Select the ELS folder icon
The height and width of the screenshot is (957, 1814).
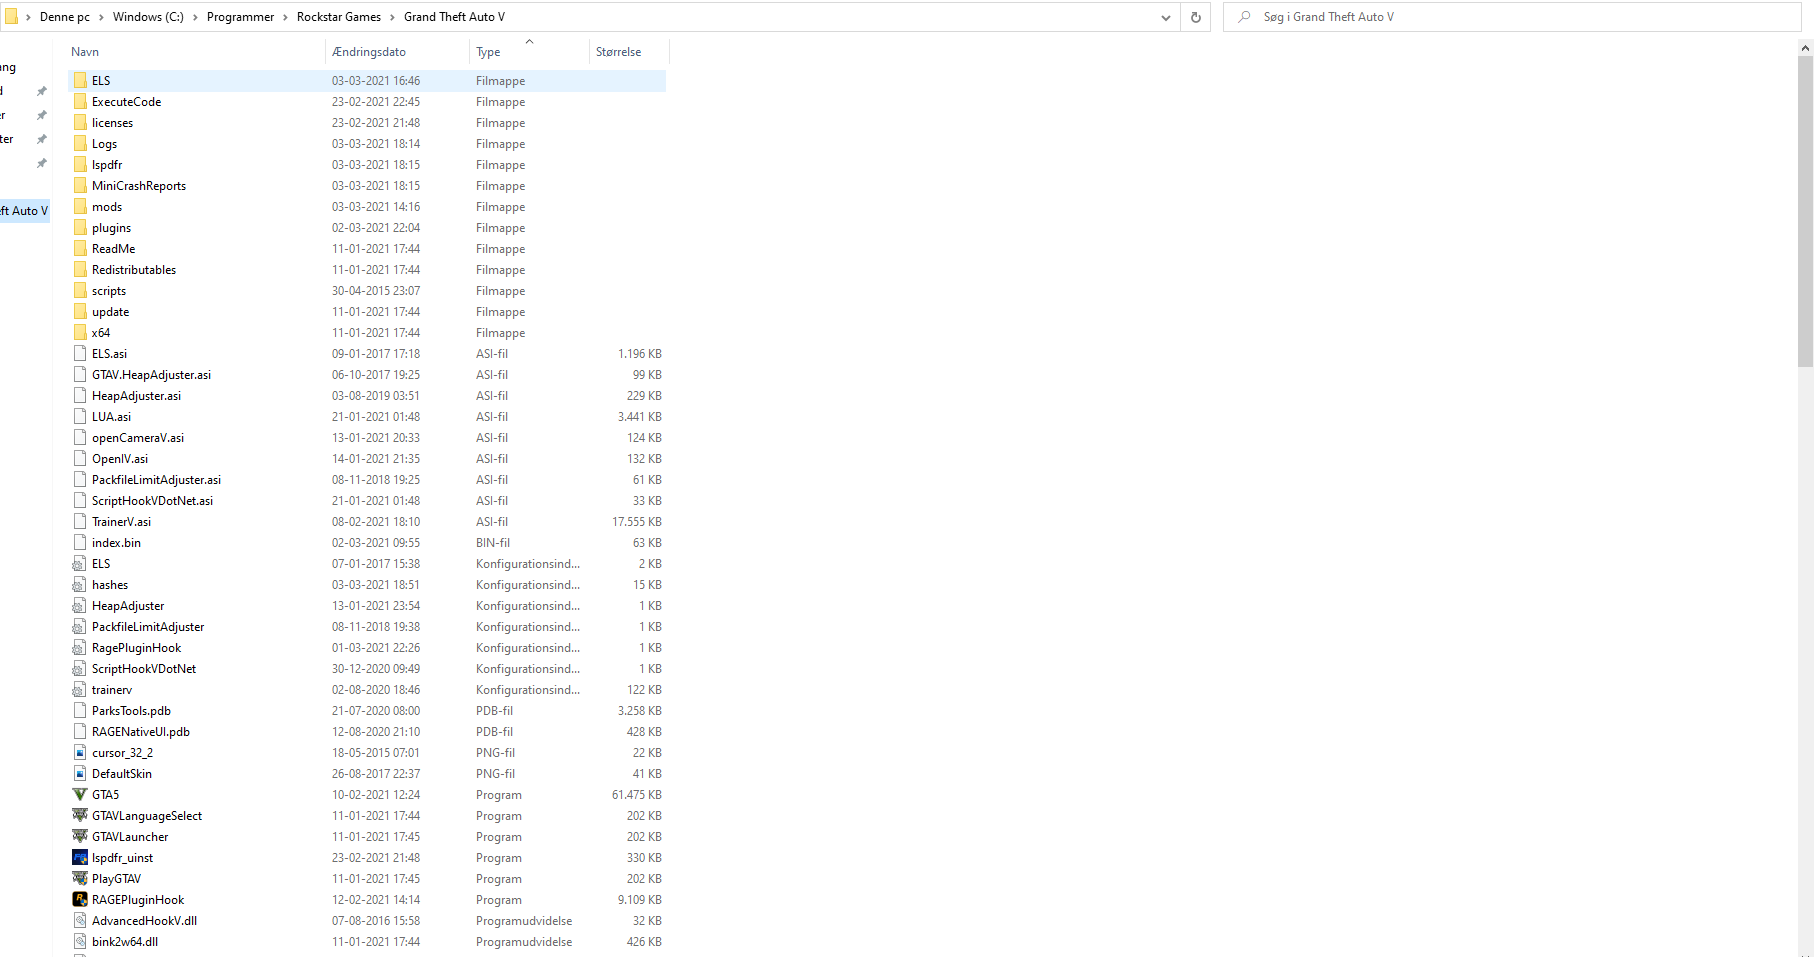(80, 80)
